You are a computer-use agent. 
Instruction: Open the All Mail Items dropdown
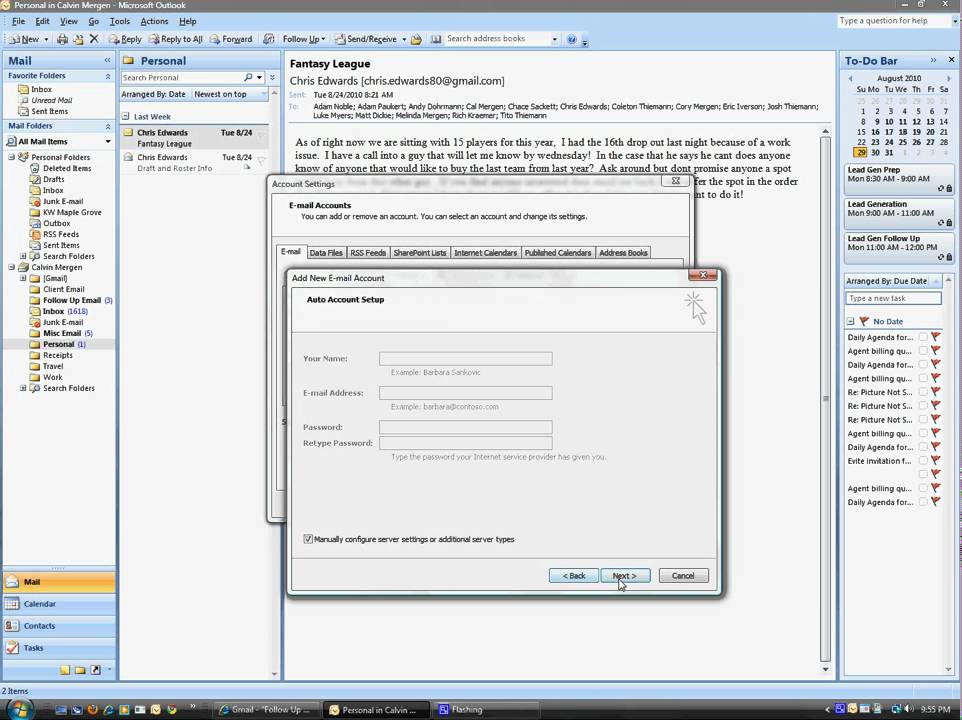tap(108, 142)
